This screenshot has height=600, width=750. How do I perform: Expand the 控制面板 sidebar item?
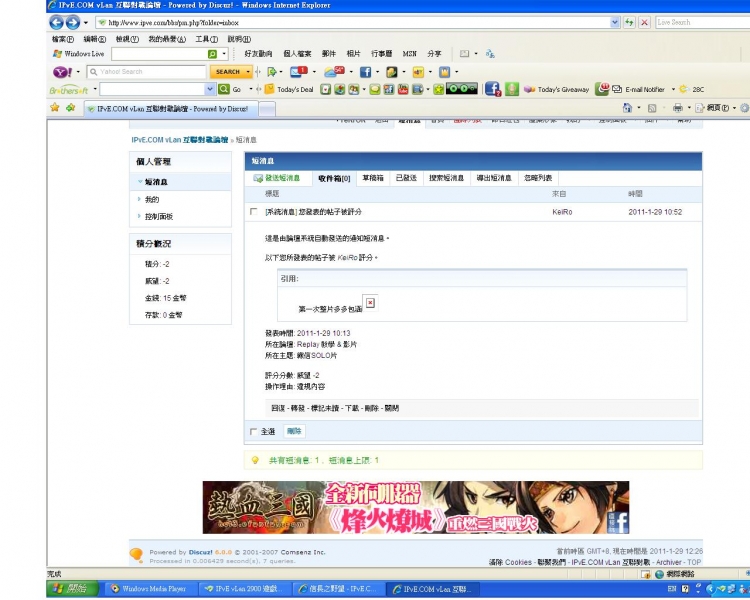[158, 216]
